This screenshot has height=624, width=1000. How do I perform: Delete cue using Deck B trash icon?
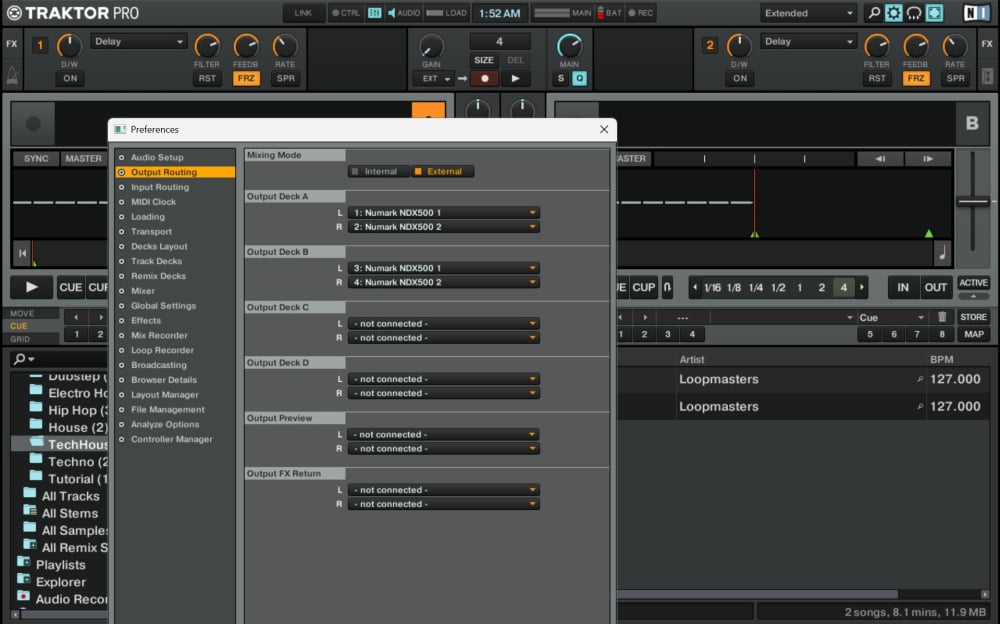point(942,317)
